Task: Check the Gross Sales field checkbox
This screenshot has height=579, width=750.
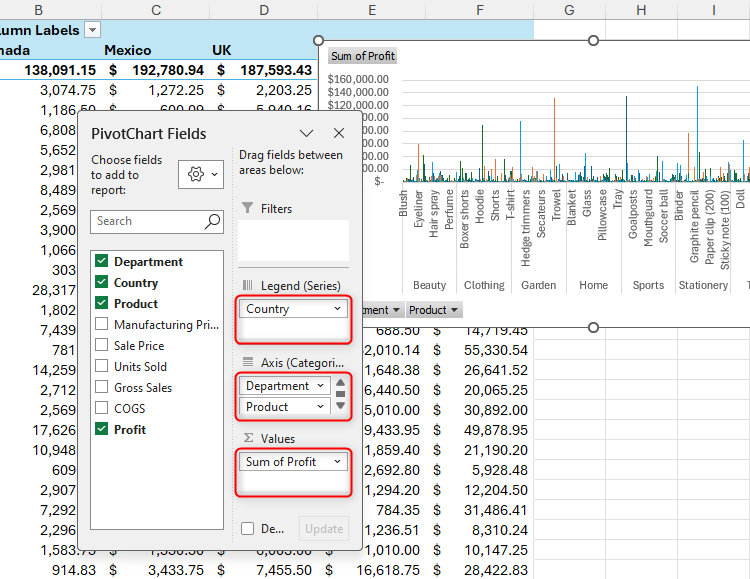Action: (x=101, y=387)
